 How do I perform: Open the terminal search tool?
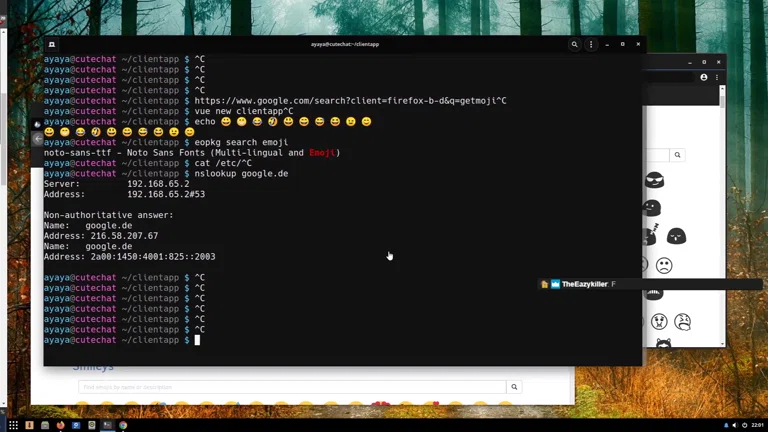tap(575, 44)
